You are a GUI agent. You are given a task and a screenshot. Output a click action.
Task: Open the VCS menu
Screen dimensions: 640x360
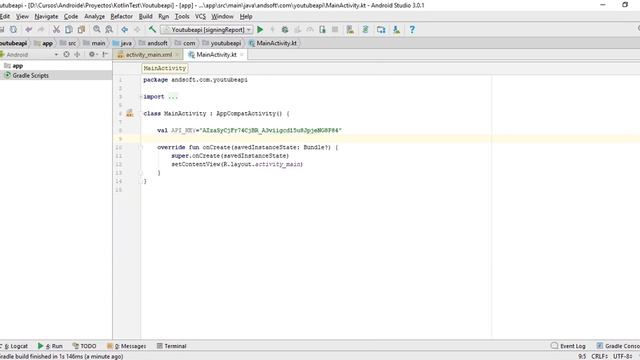[x=200, y=16]
